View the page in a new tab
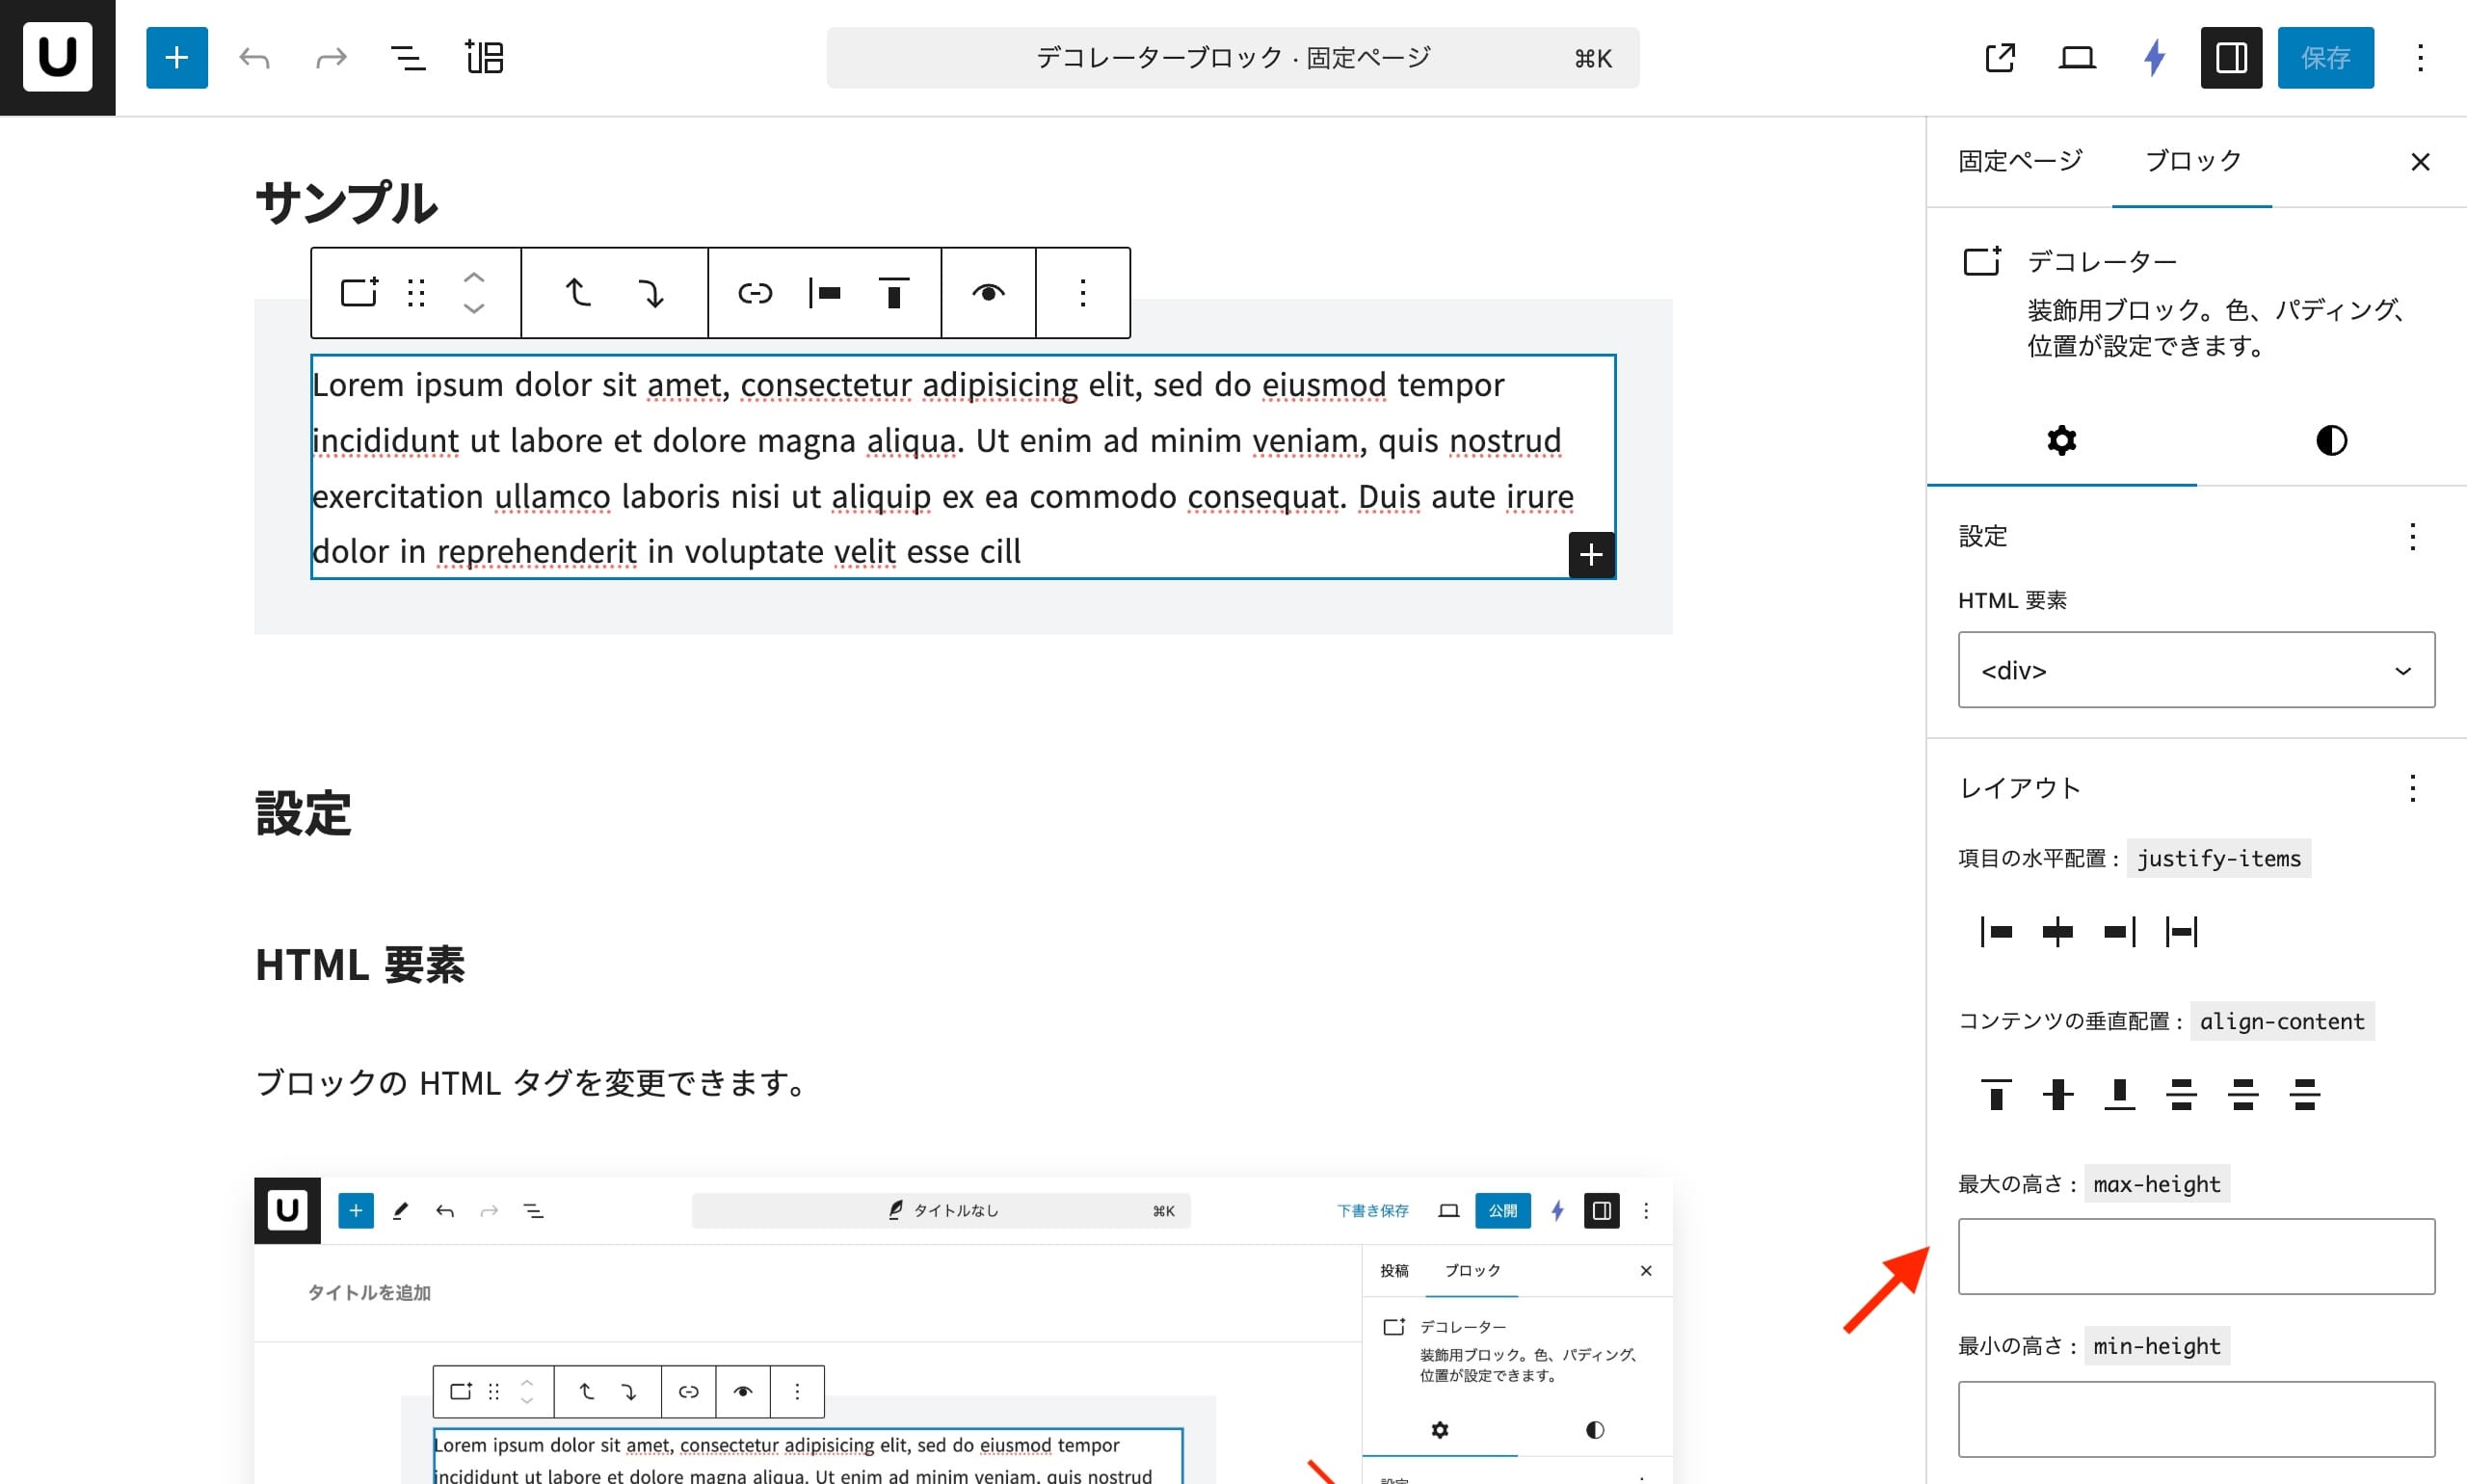The width and height of the screenshot is (2467, 1484). [x=1999, y=57]
